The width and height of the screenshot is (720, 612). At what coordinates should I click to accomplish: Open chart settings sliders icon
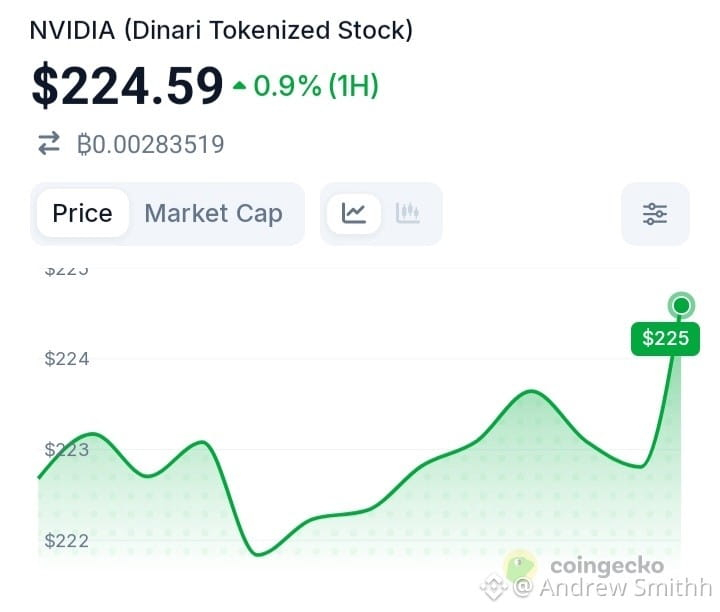click(655, 214)
